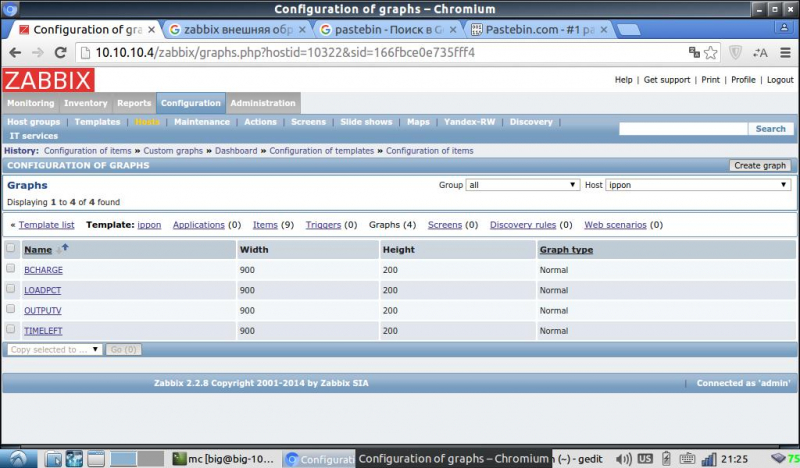This screenshot has height=468, width=800.
Task: Click the browser back arrow
Action: point(15,52)
